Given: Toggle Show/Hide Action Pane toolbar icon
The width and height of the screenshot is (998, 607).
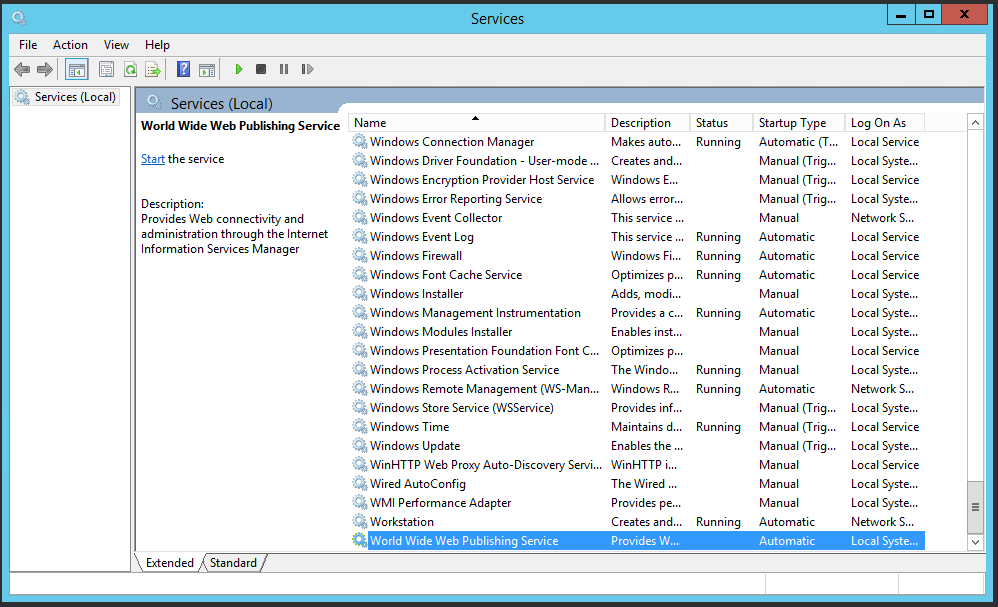Looking at the screenshot, I should [207, 69].
